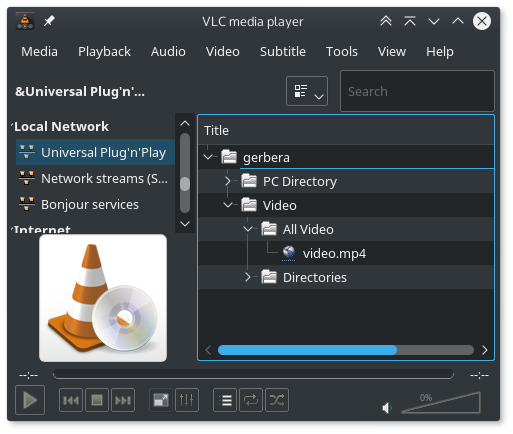Open the Audio menu
513x434 pixels.
tap(168, 52)
